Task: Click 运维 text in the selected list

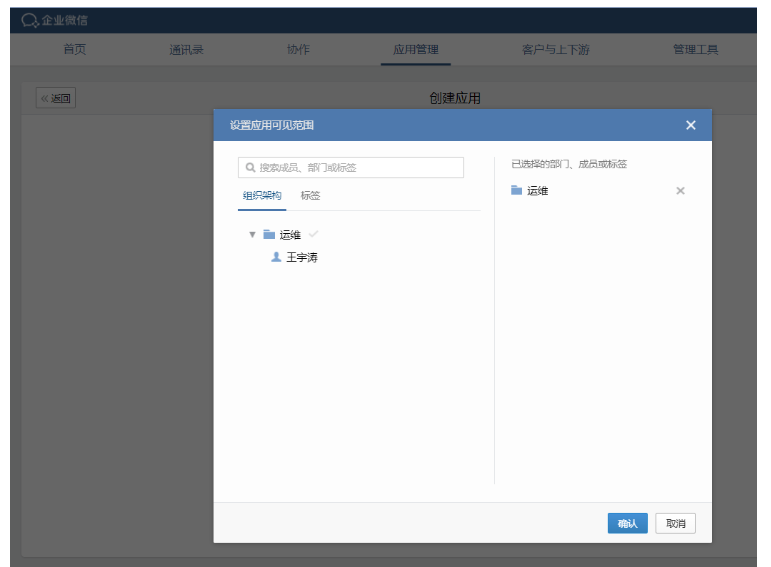Action: 537,190
